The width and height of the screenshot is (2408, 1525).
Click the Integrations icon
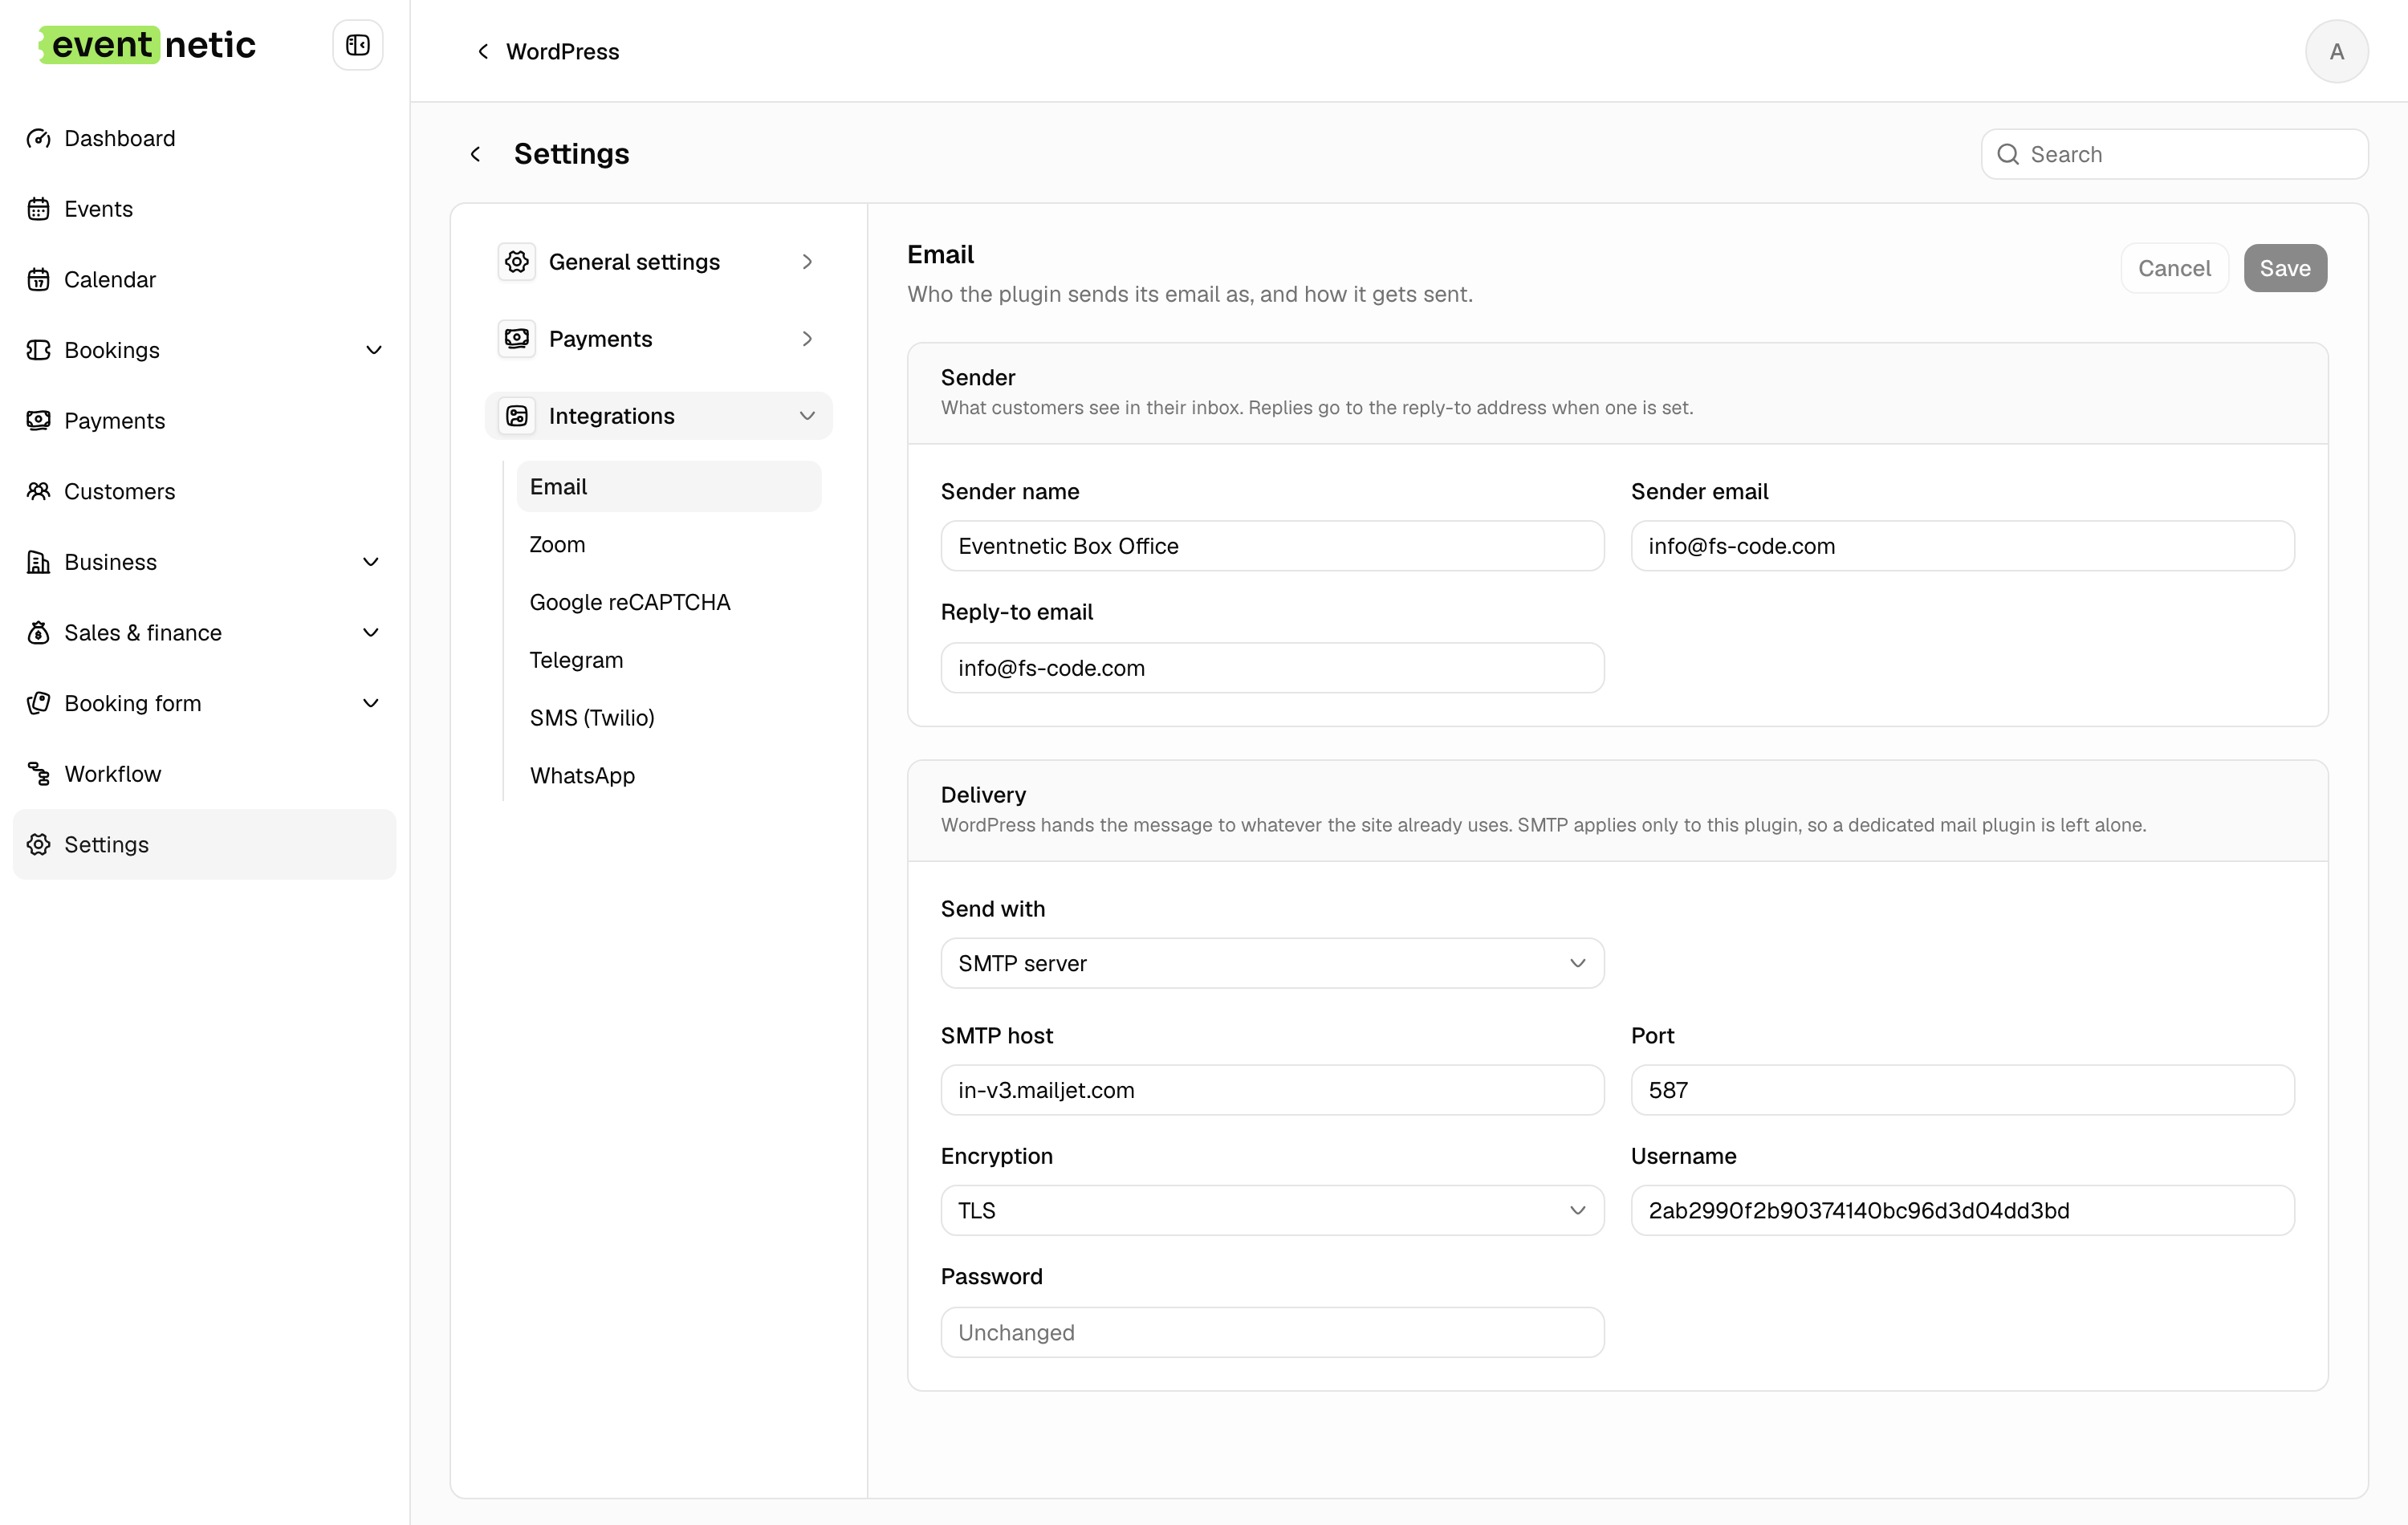(517, 415)
